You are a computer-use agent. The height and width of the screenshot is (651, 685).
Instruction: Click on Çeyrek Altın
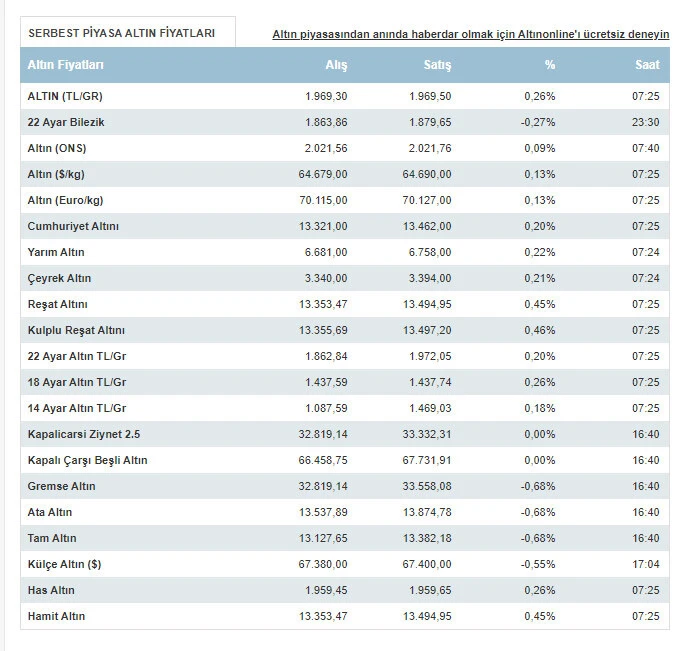60,278
